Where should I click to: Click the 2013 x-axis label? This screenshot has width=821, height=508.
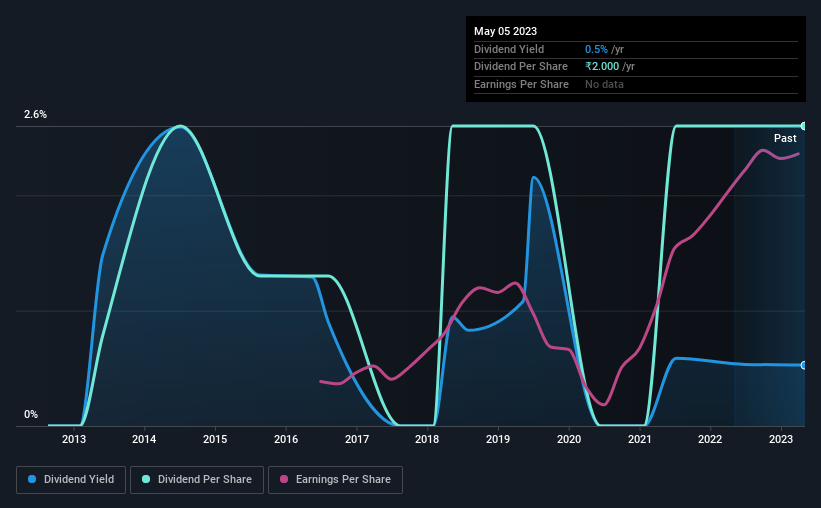tap(74, 439)
